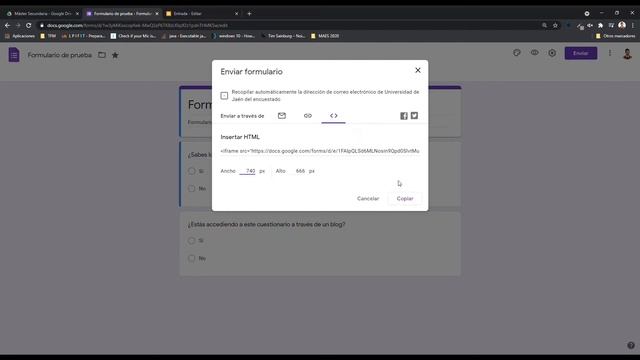The height and width of the screenshot is (360, 640).
Task: Select Sí for the first question
Action: pos(191,171)
